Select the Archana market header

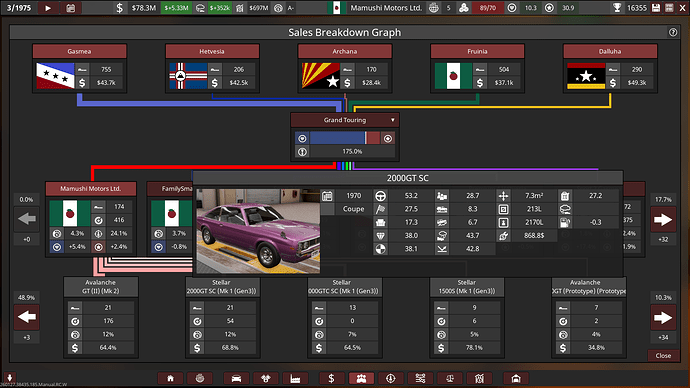click(x=345, y=51)
